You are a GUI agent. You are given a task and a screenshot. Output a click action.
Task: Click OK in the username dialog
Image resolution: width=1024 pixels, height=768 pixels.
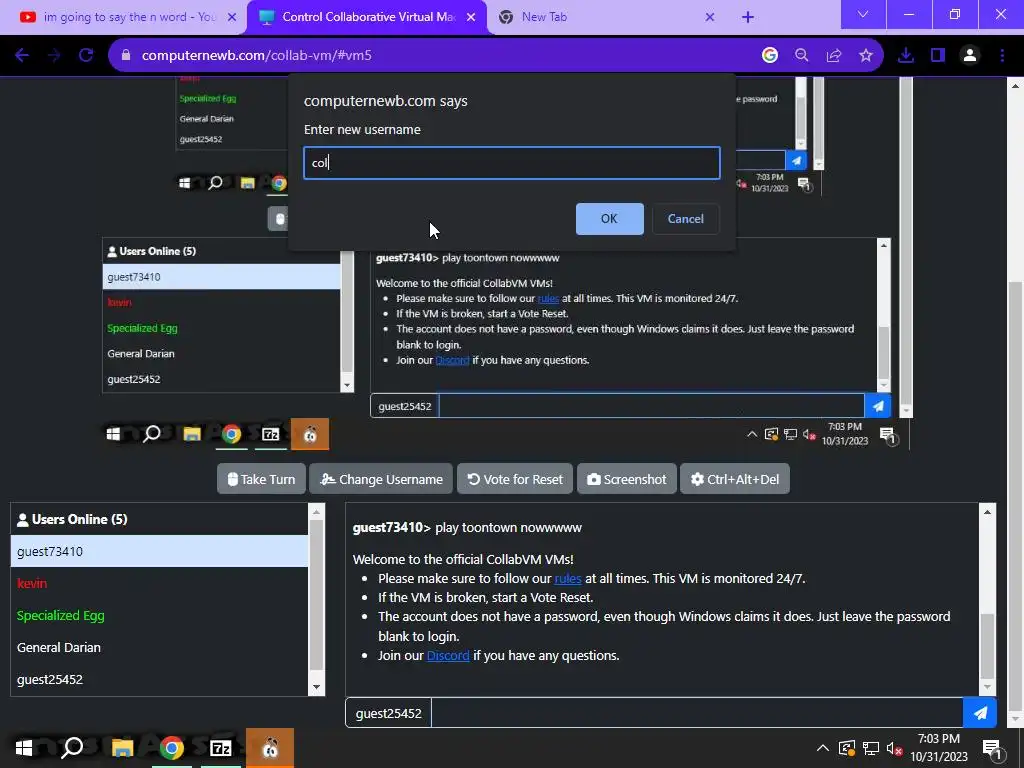click(609, 219)
